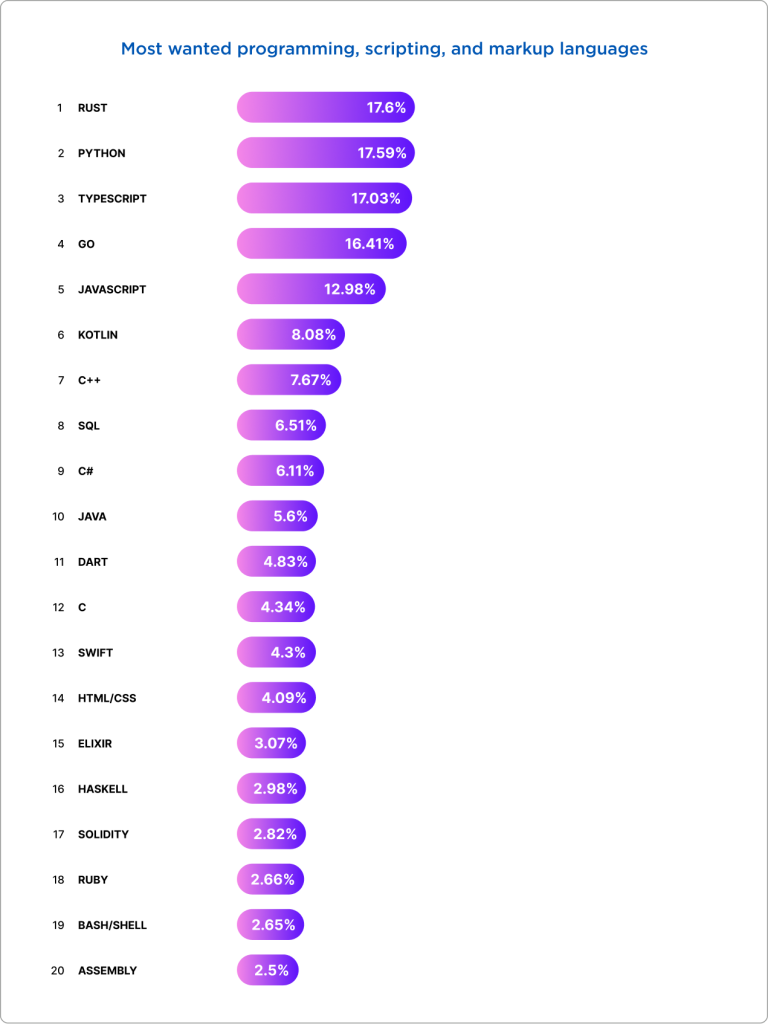
Task: Select the Kotlin bar at 8.08%
Action: [x=290, y=334]
